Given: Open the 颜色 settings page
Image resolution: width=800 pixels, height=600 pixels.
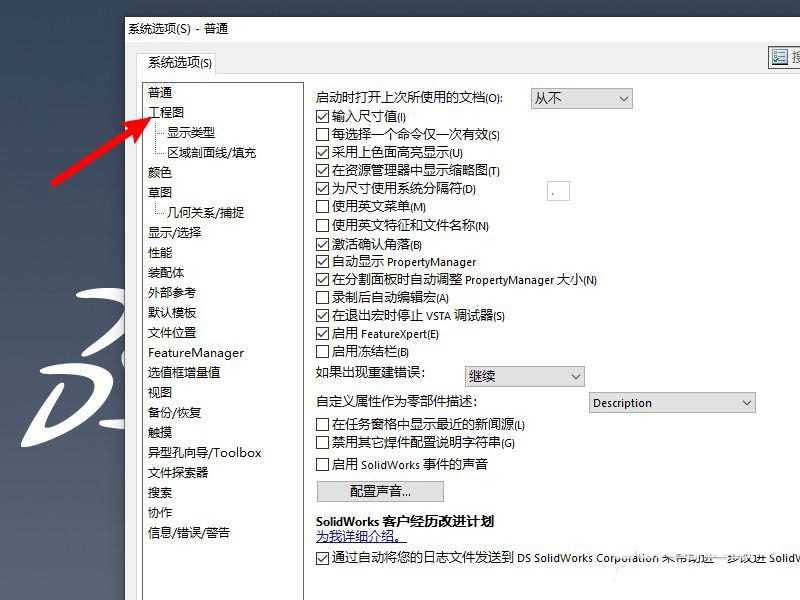Looking at the screenshot, I should (x=158, y=171).
